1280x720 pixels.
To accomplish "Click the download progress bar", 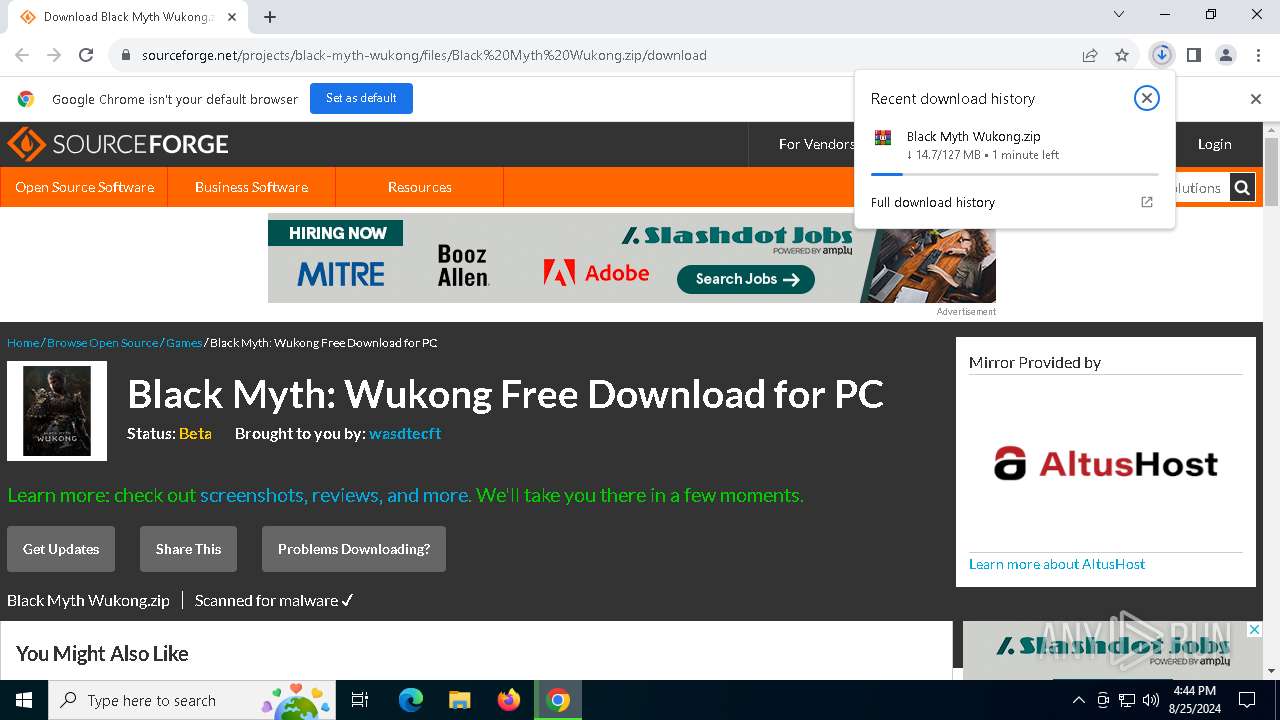I will pyautogui.click(x=1015, y=174).
